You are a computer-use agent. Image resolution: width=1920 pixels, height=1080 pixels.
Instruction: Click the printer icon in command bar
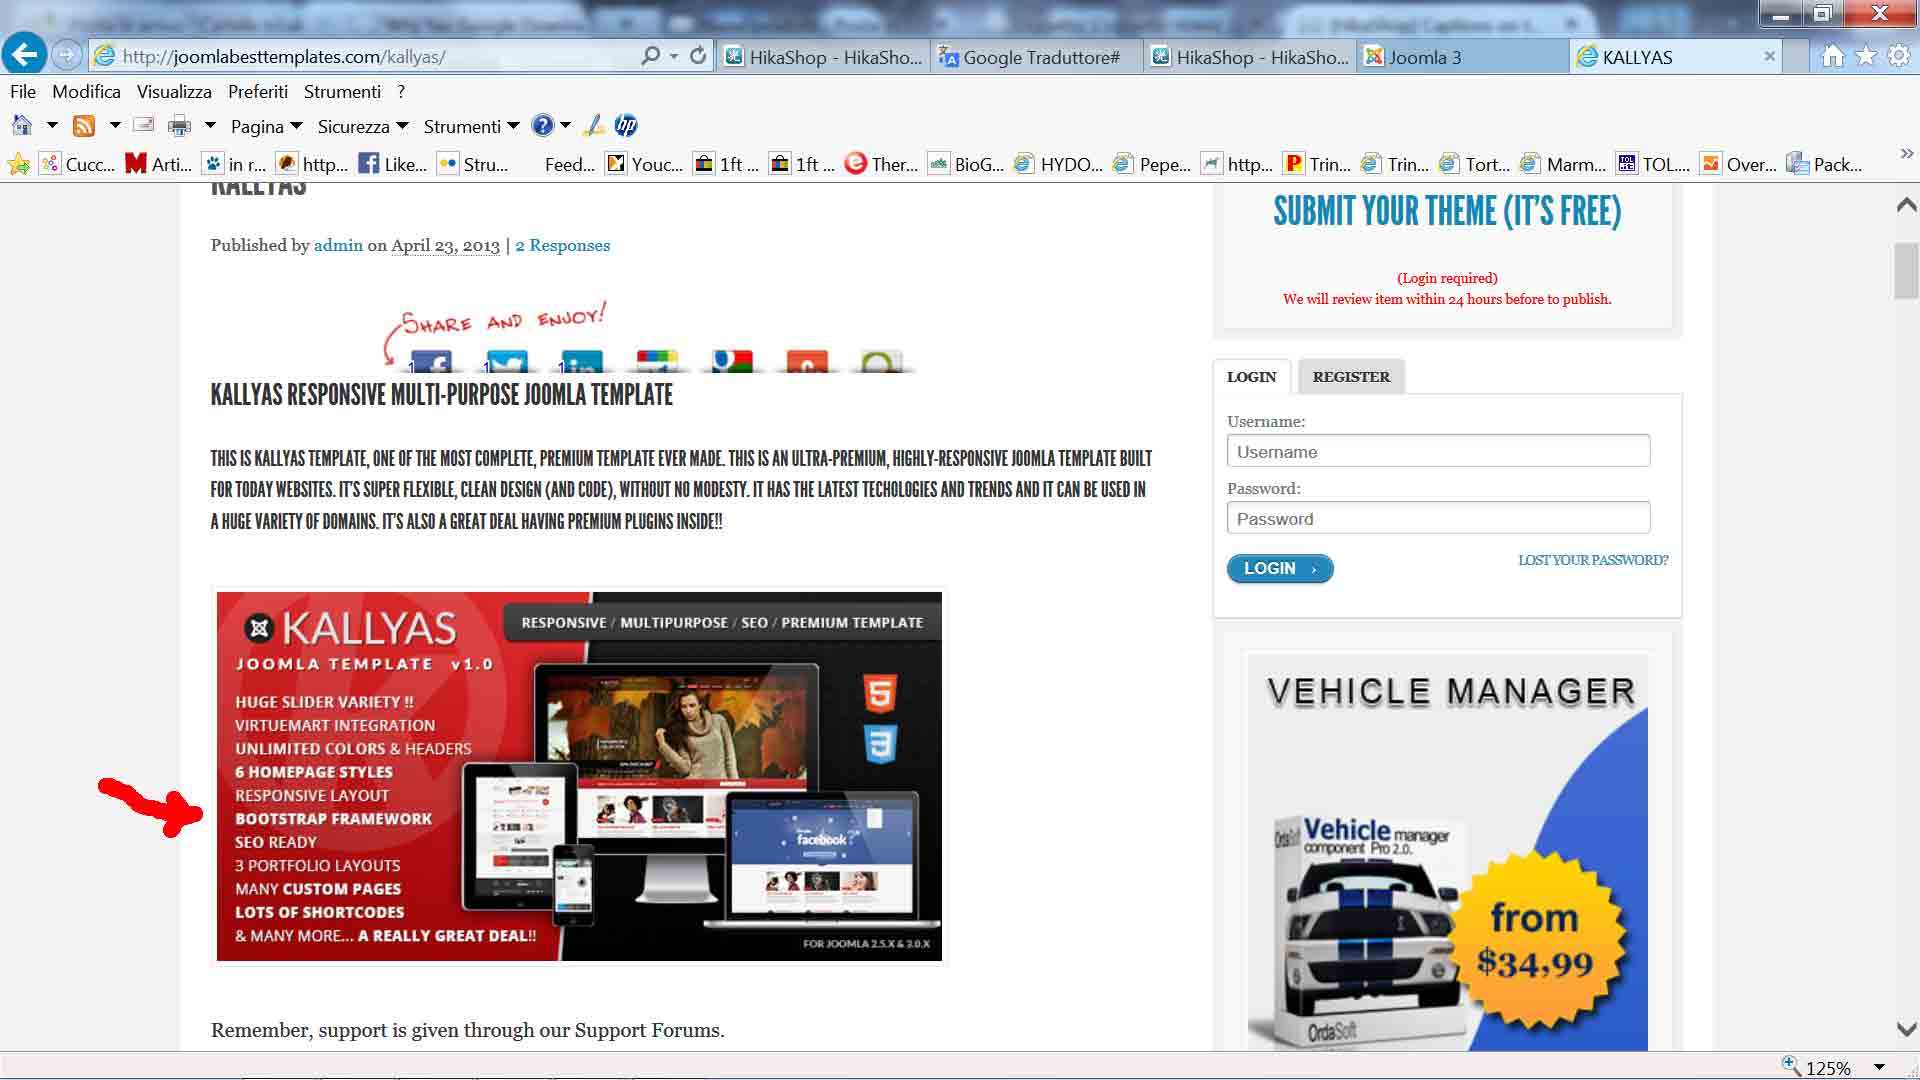179,126
